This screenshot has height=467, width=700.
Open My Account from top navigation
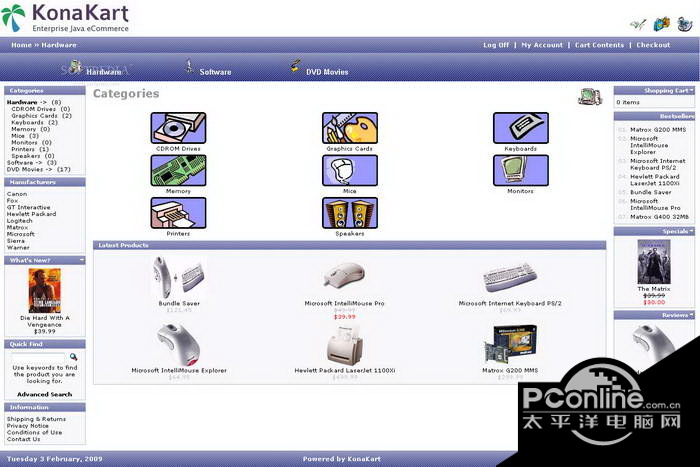(542, 45)
